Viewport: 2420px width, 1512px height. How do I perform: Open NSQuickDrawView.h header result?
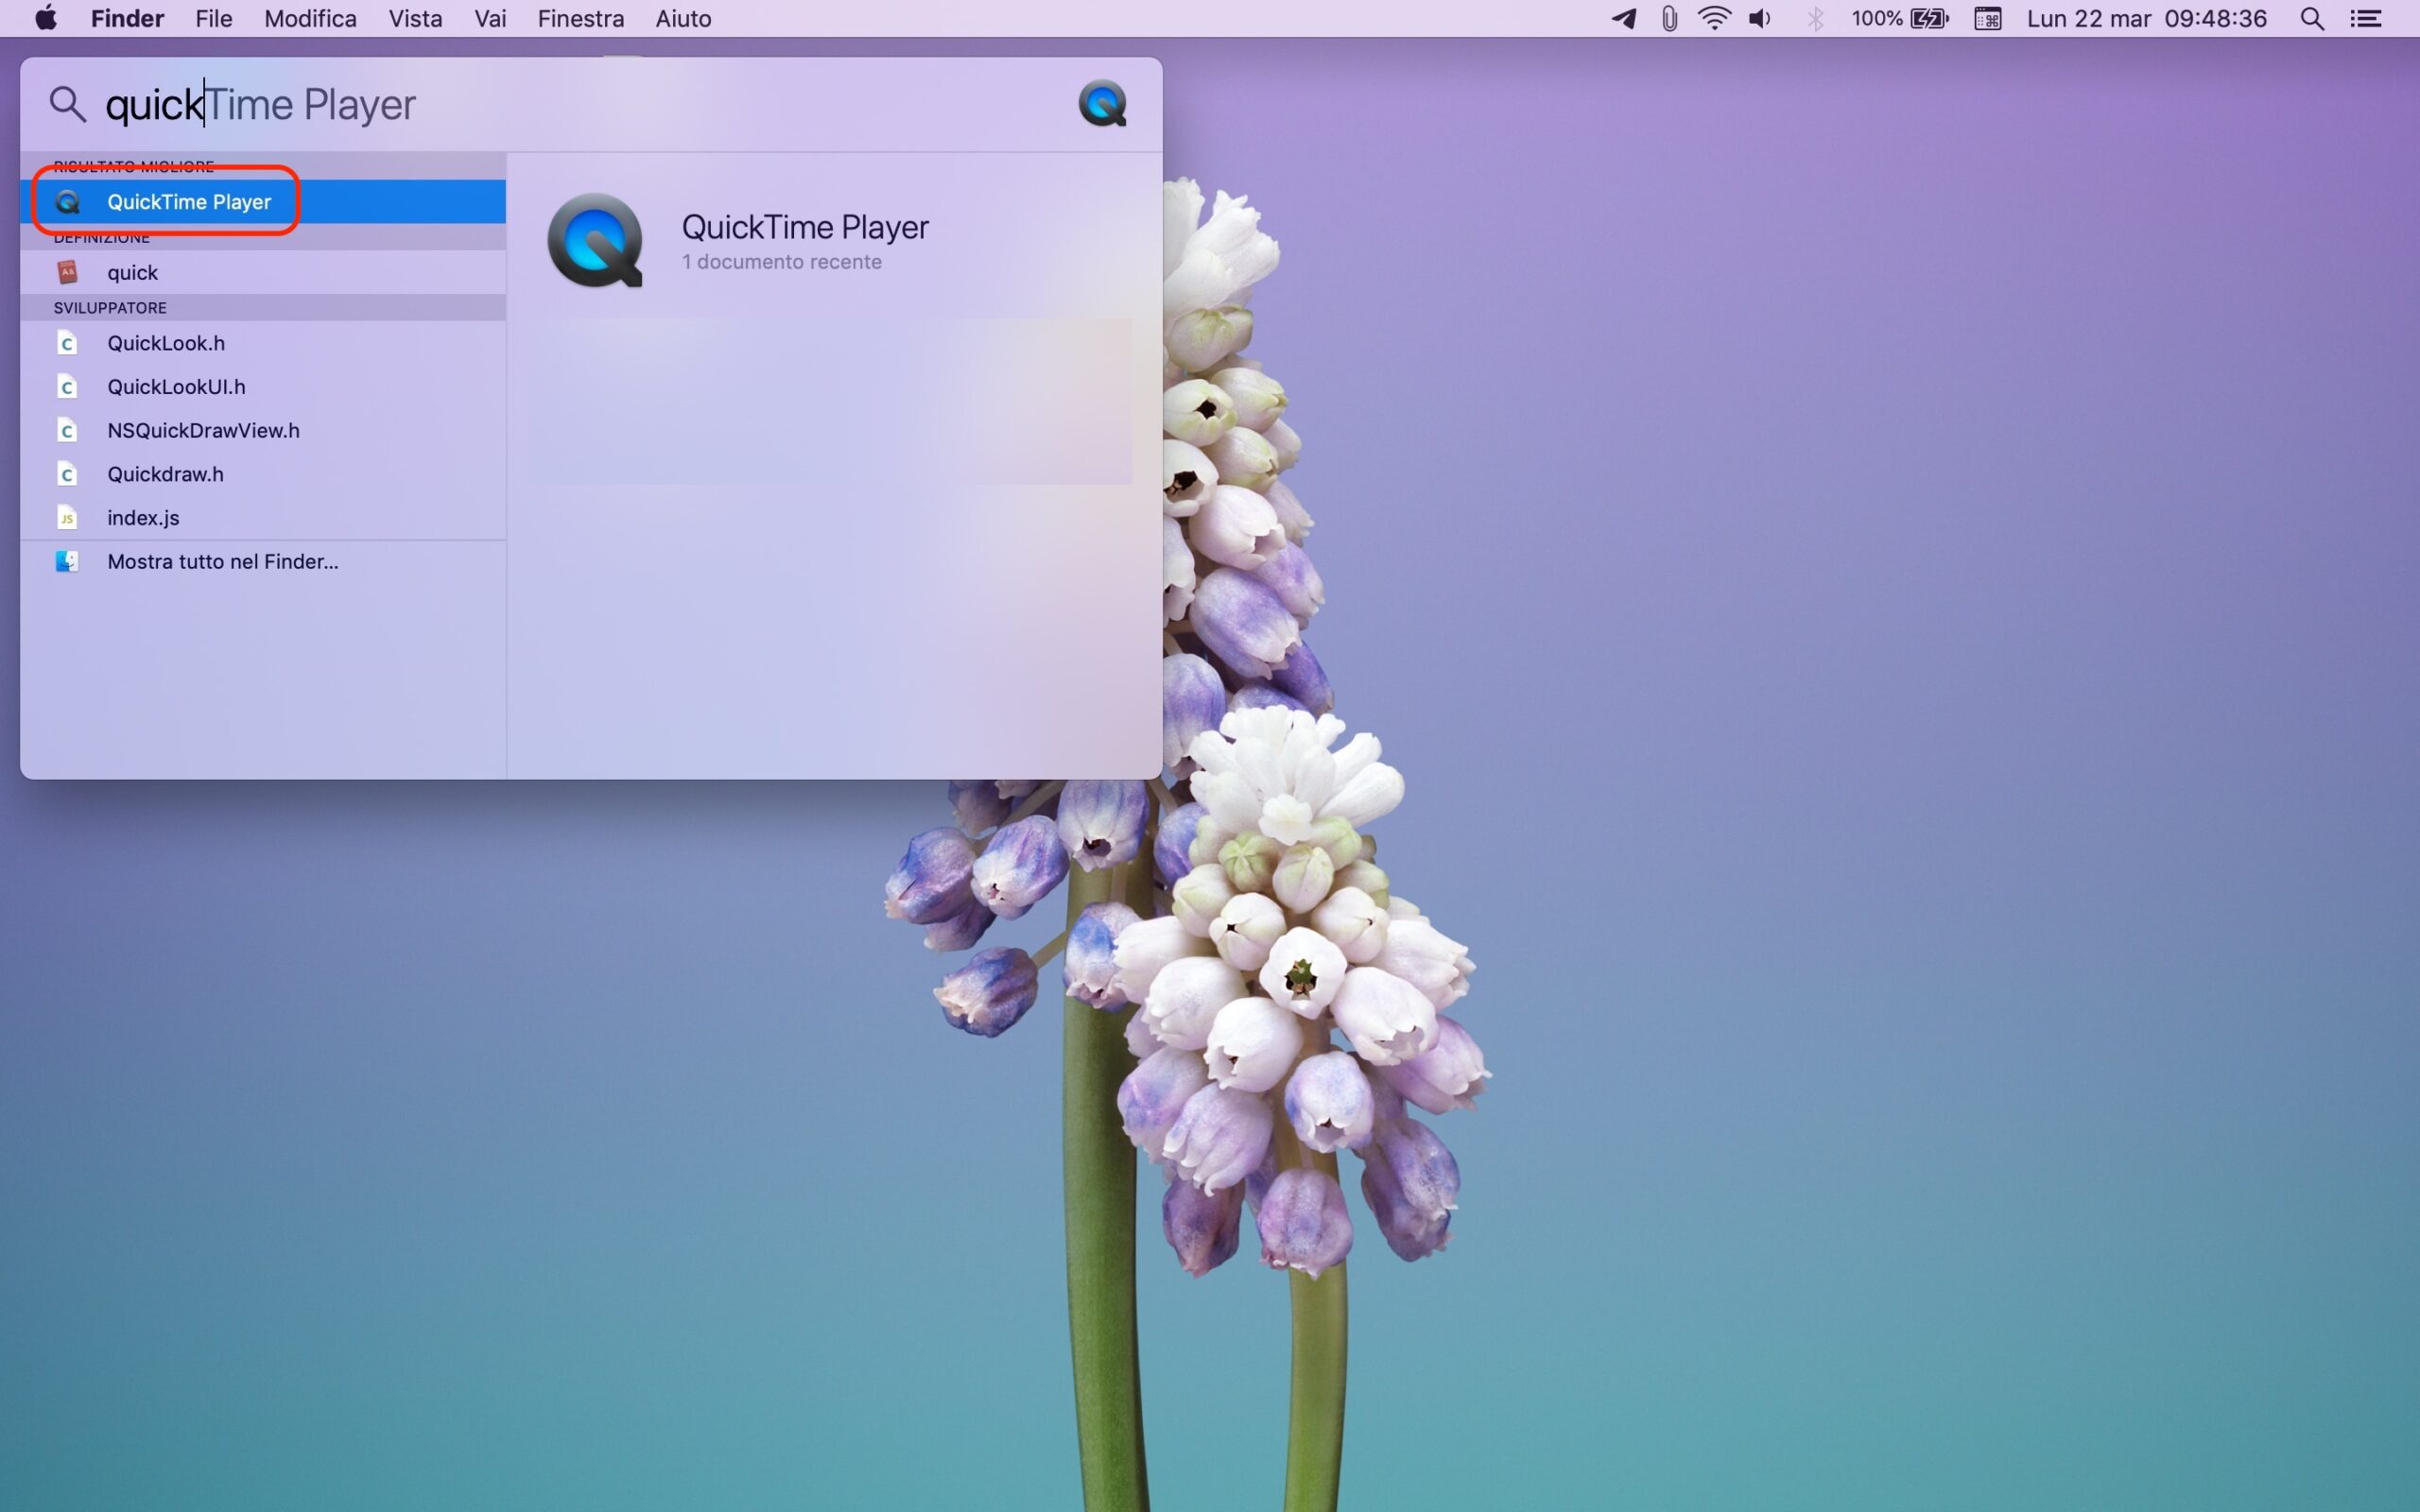[203, 430]
